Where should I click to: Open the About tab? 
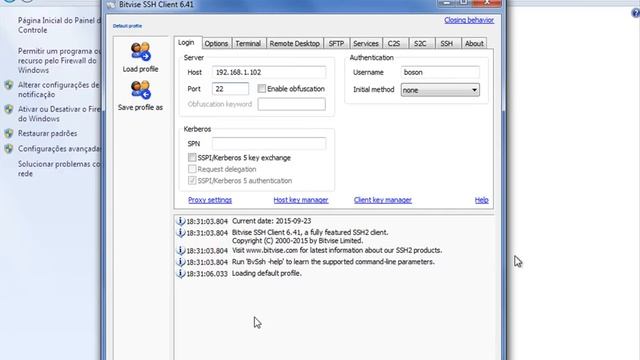tap(474, 43)
